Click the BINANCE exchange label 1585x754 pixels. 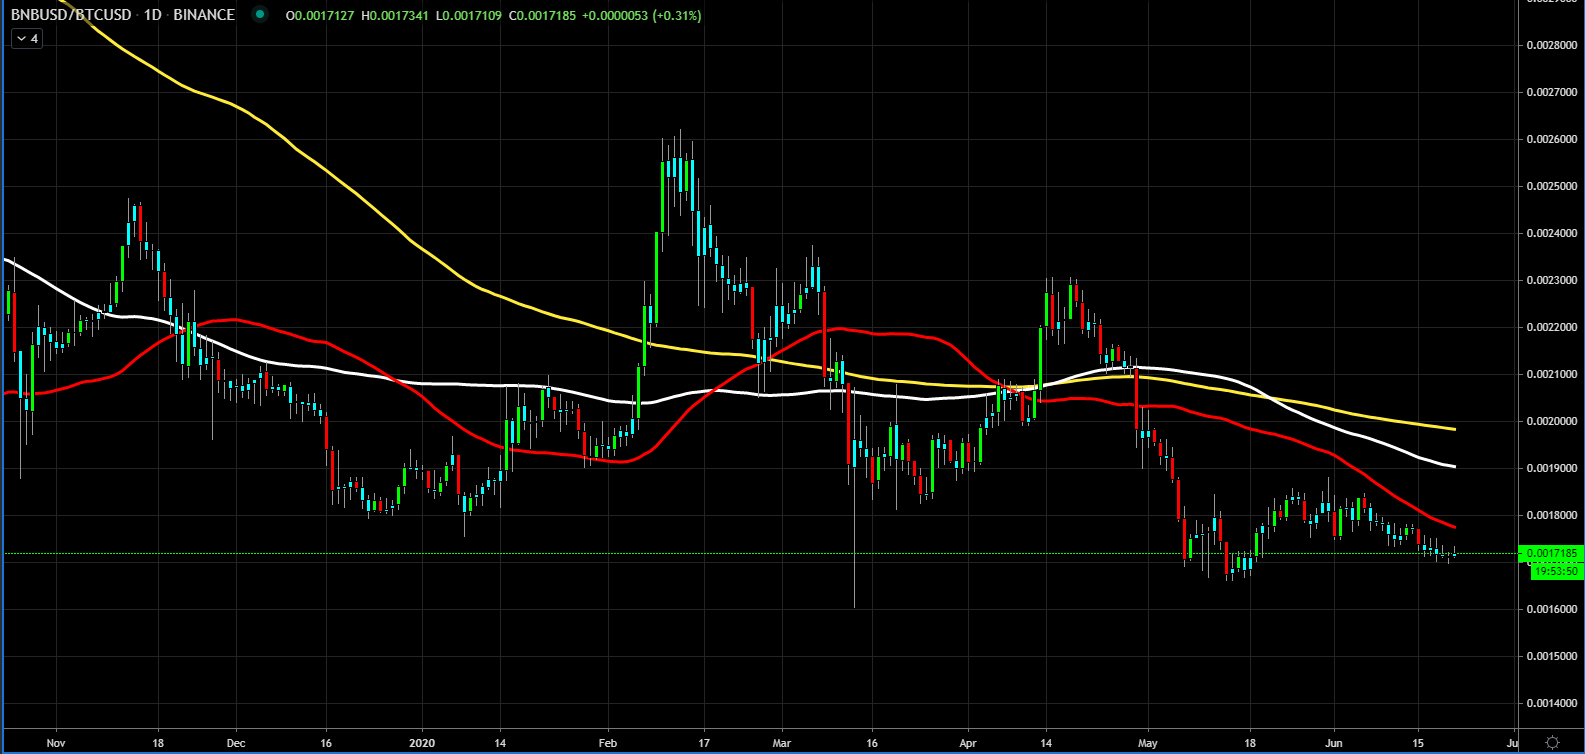coord(204,15)
